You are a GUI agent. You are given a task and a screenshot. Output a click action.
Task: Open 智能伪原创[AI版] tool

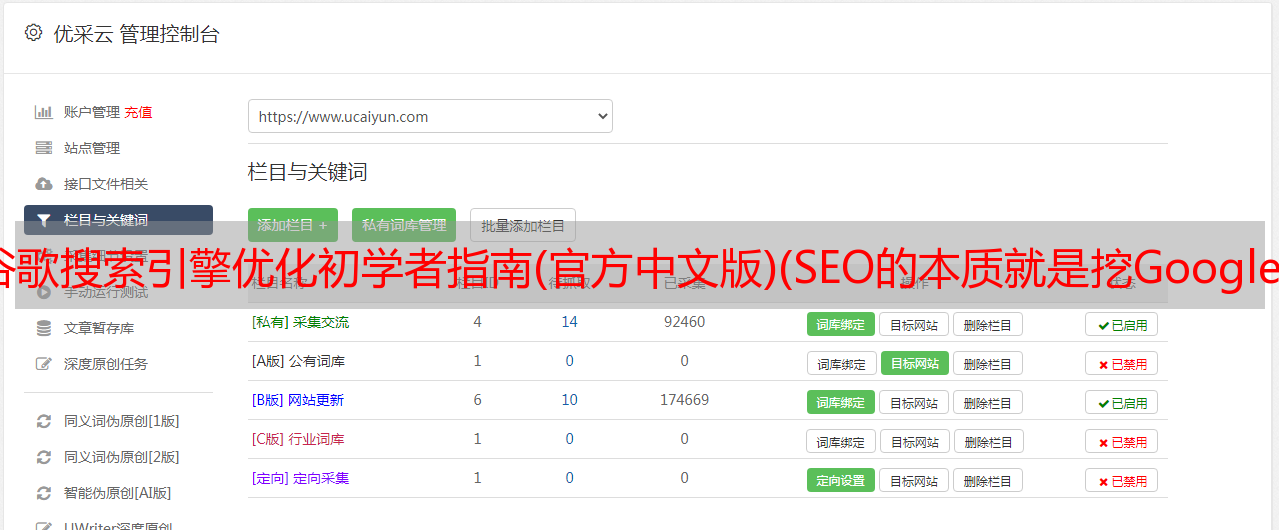click(118, 493)
